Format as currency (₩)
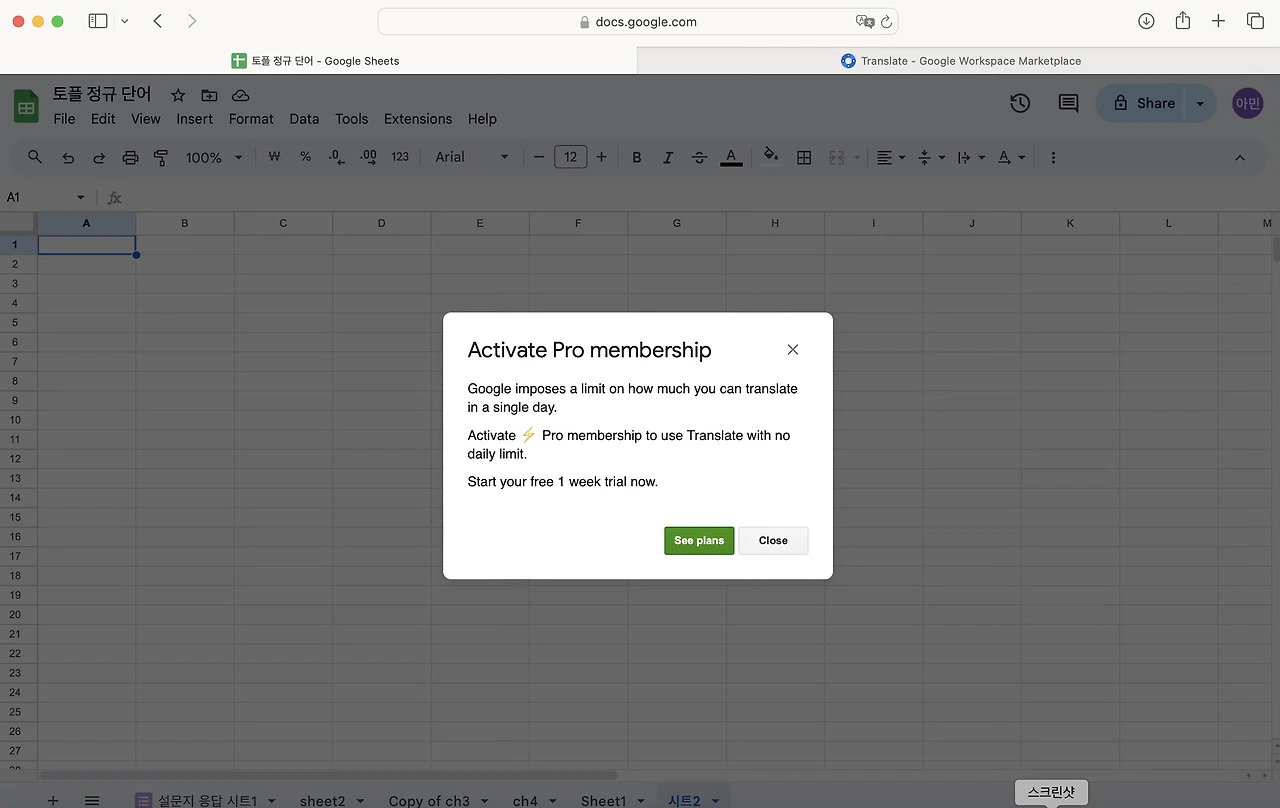This screenshot has height=808, width=1280. pyautogui.click(x=274, y=157)
